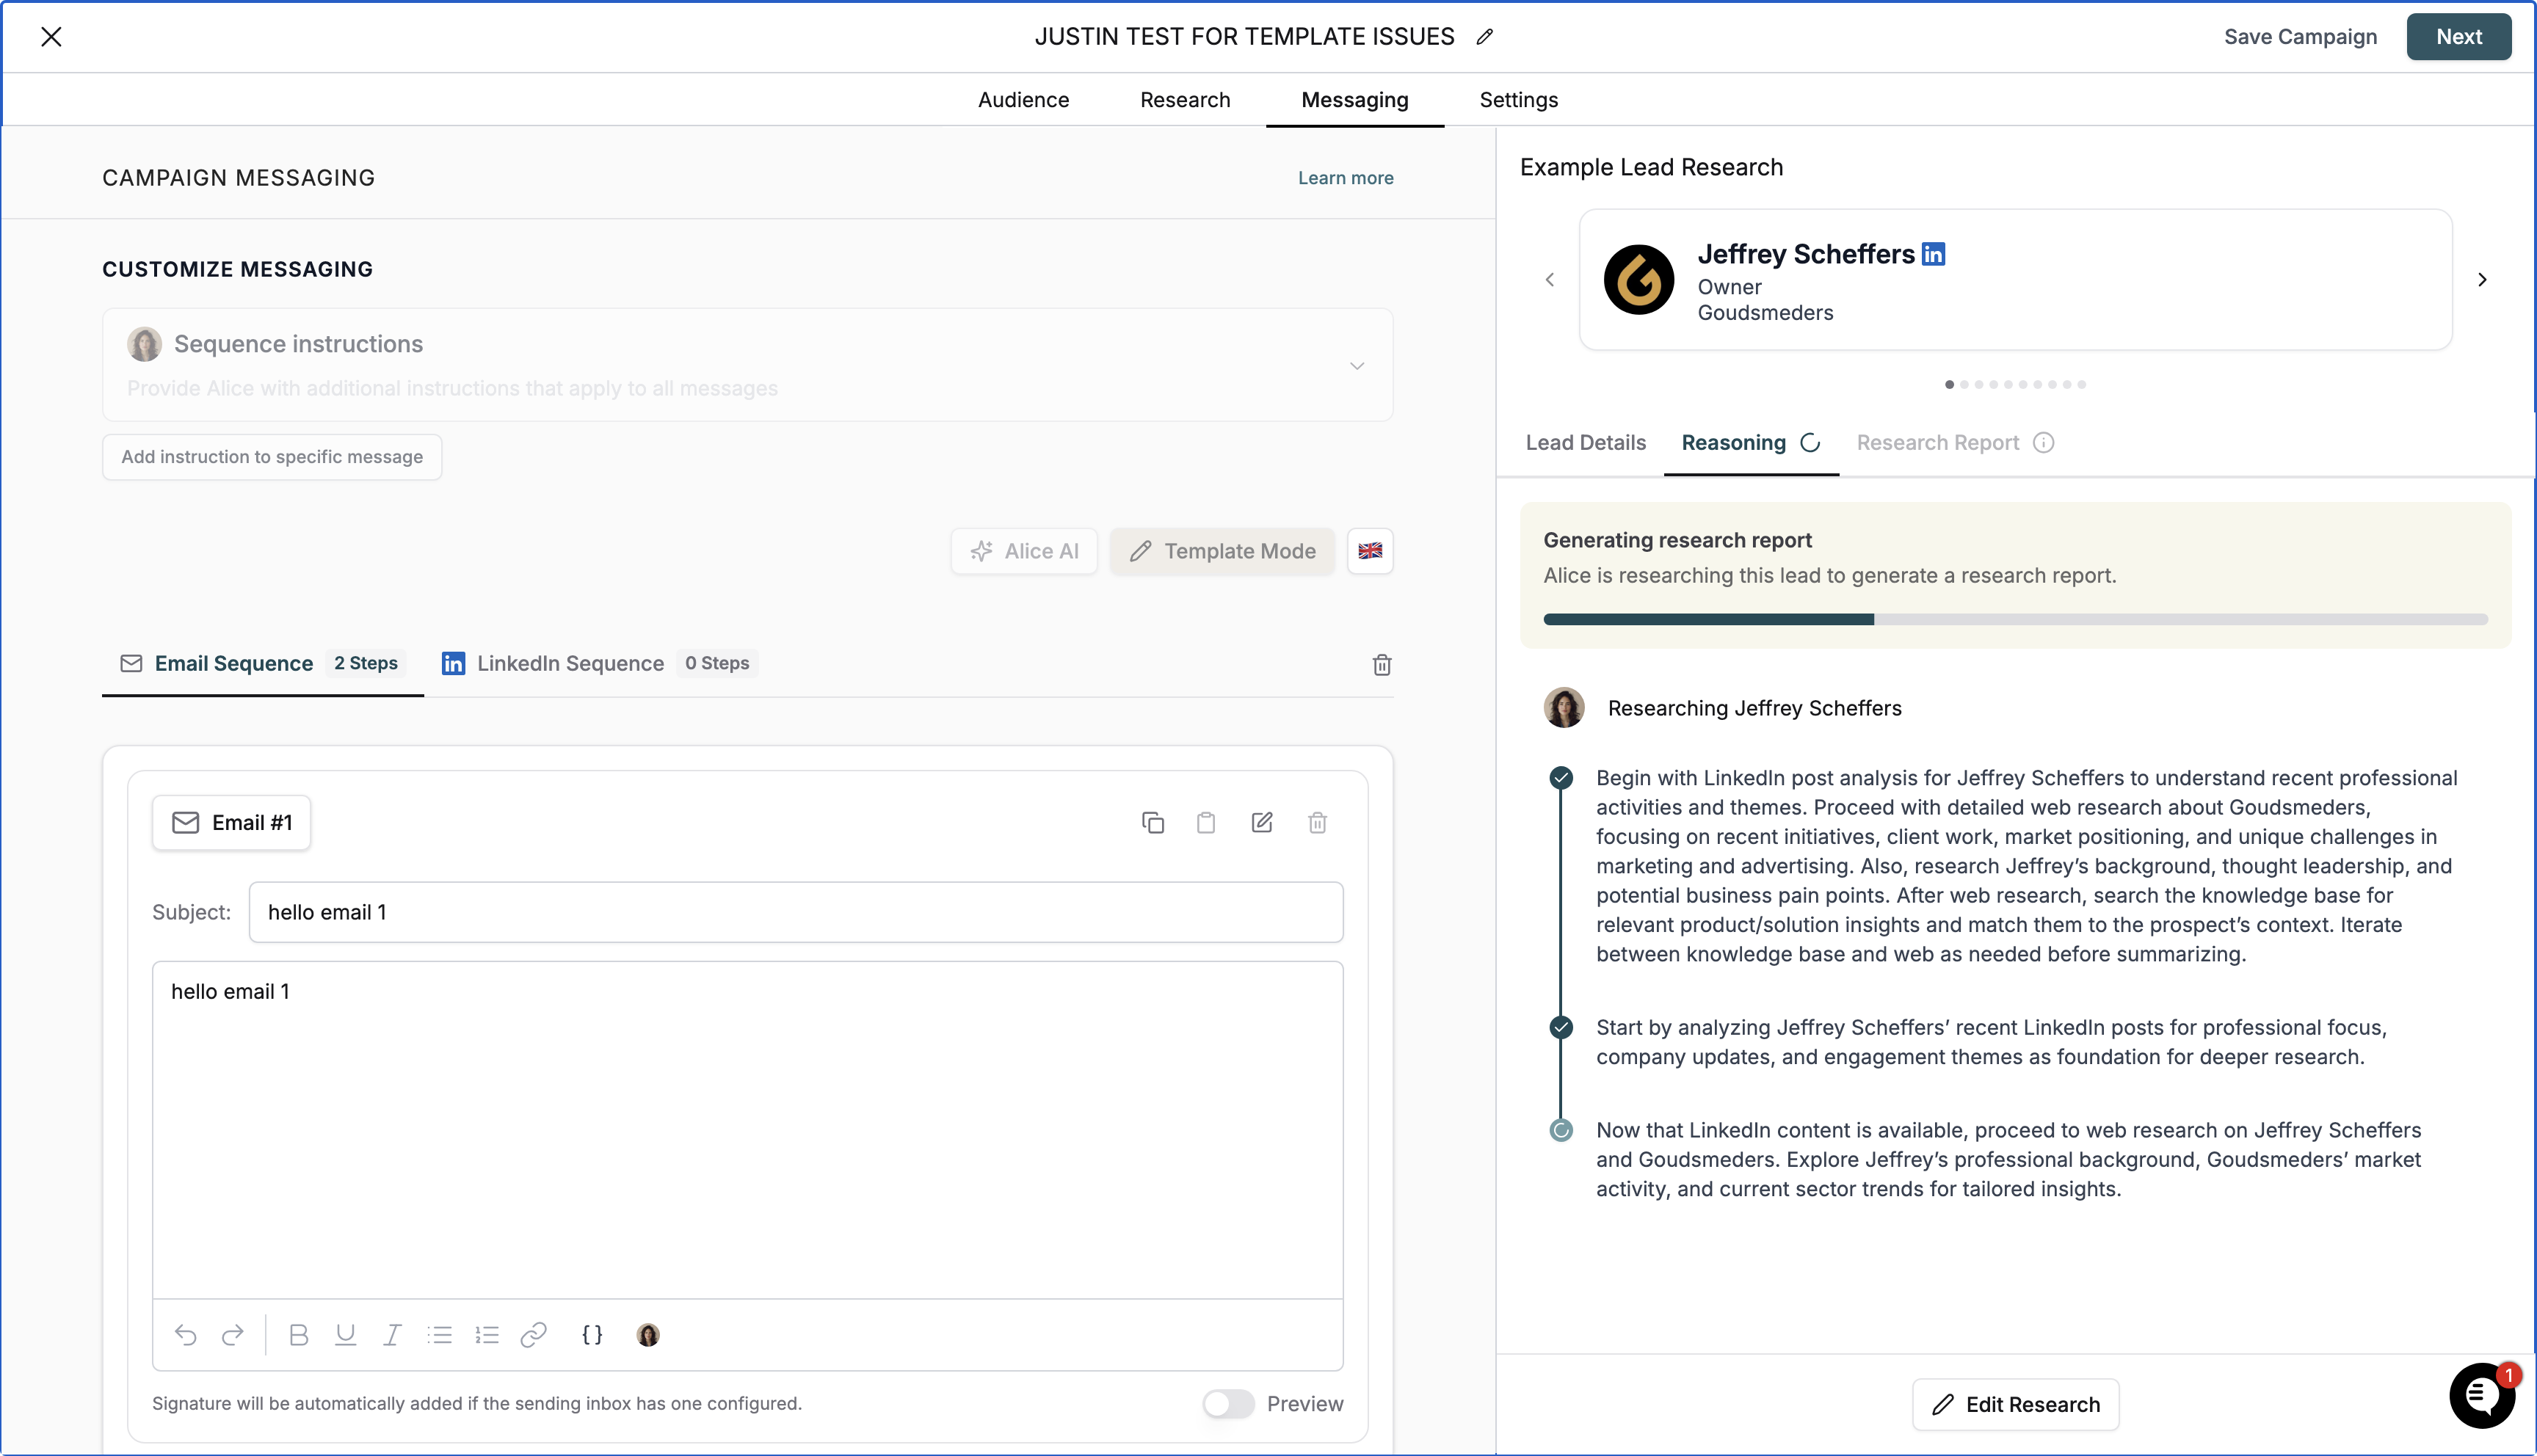2537x1456 pixels.
Task: Open the language selector showing the UK flag
Action: click(x=1370, y=550)
